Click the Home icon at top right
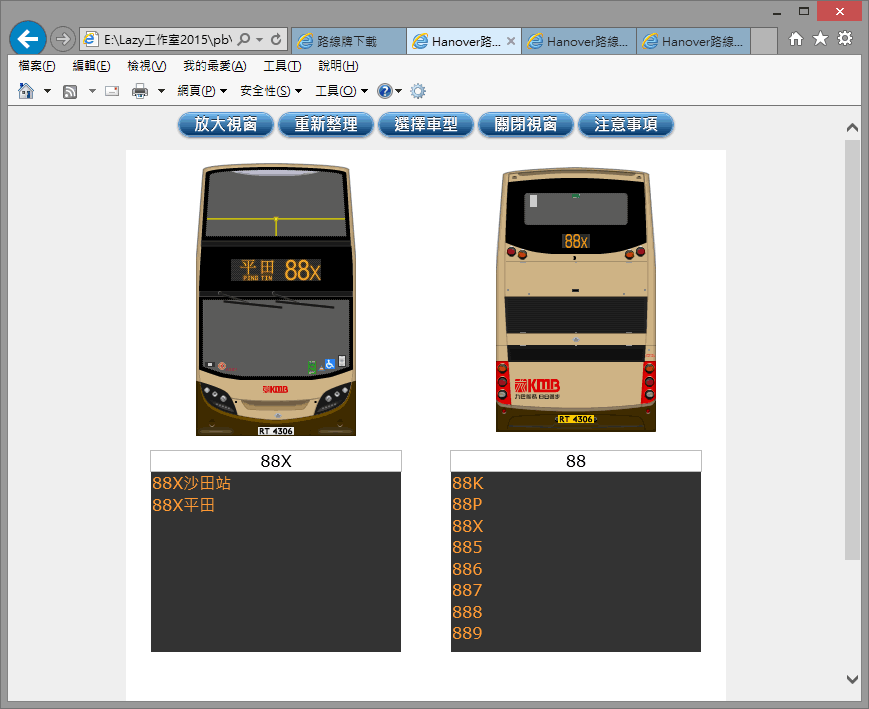 click(796, 39)
